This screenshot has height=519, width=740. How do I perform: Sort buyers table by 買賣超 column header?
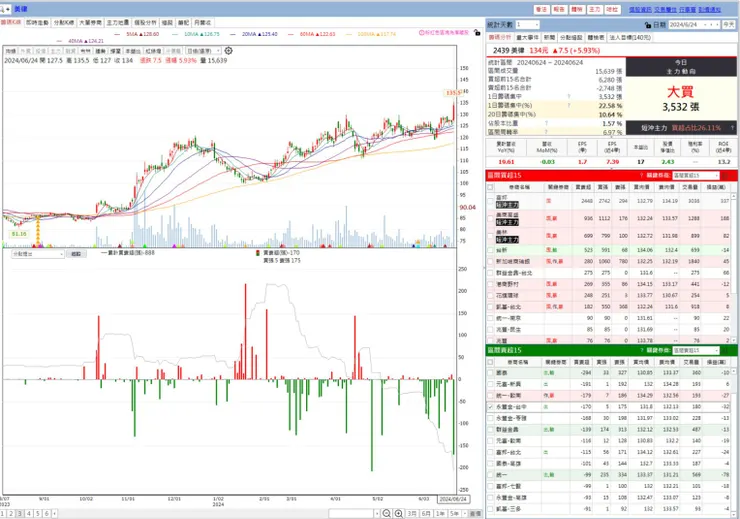click(583, 187)
